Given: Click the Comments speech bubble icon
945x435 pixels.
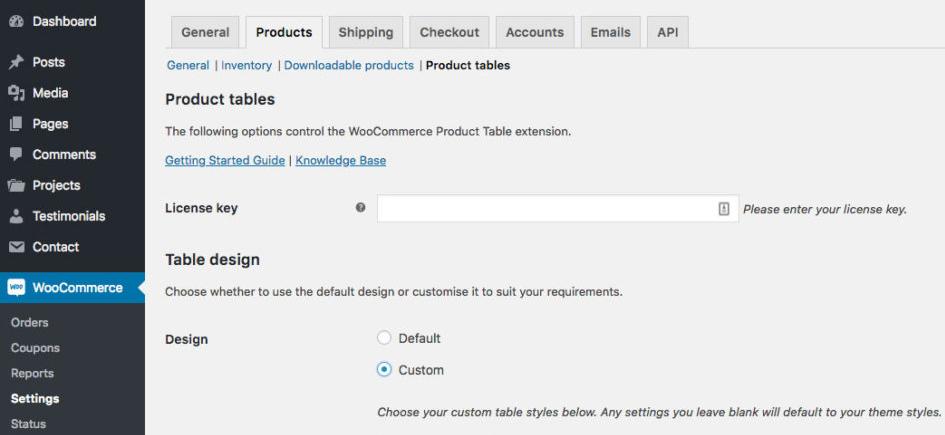Looking at the screenshot, I should (x=16, y=154).
